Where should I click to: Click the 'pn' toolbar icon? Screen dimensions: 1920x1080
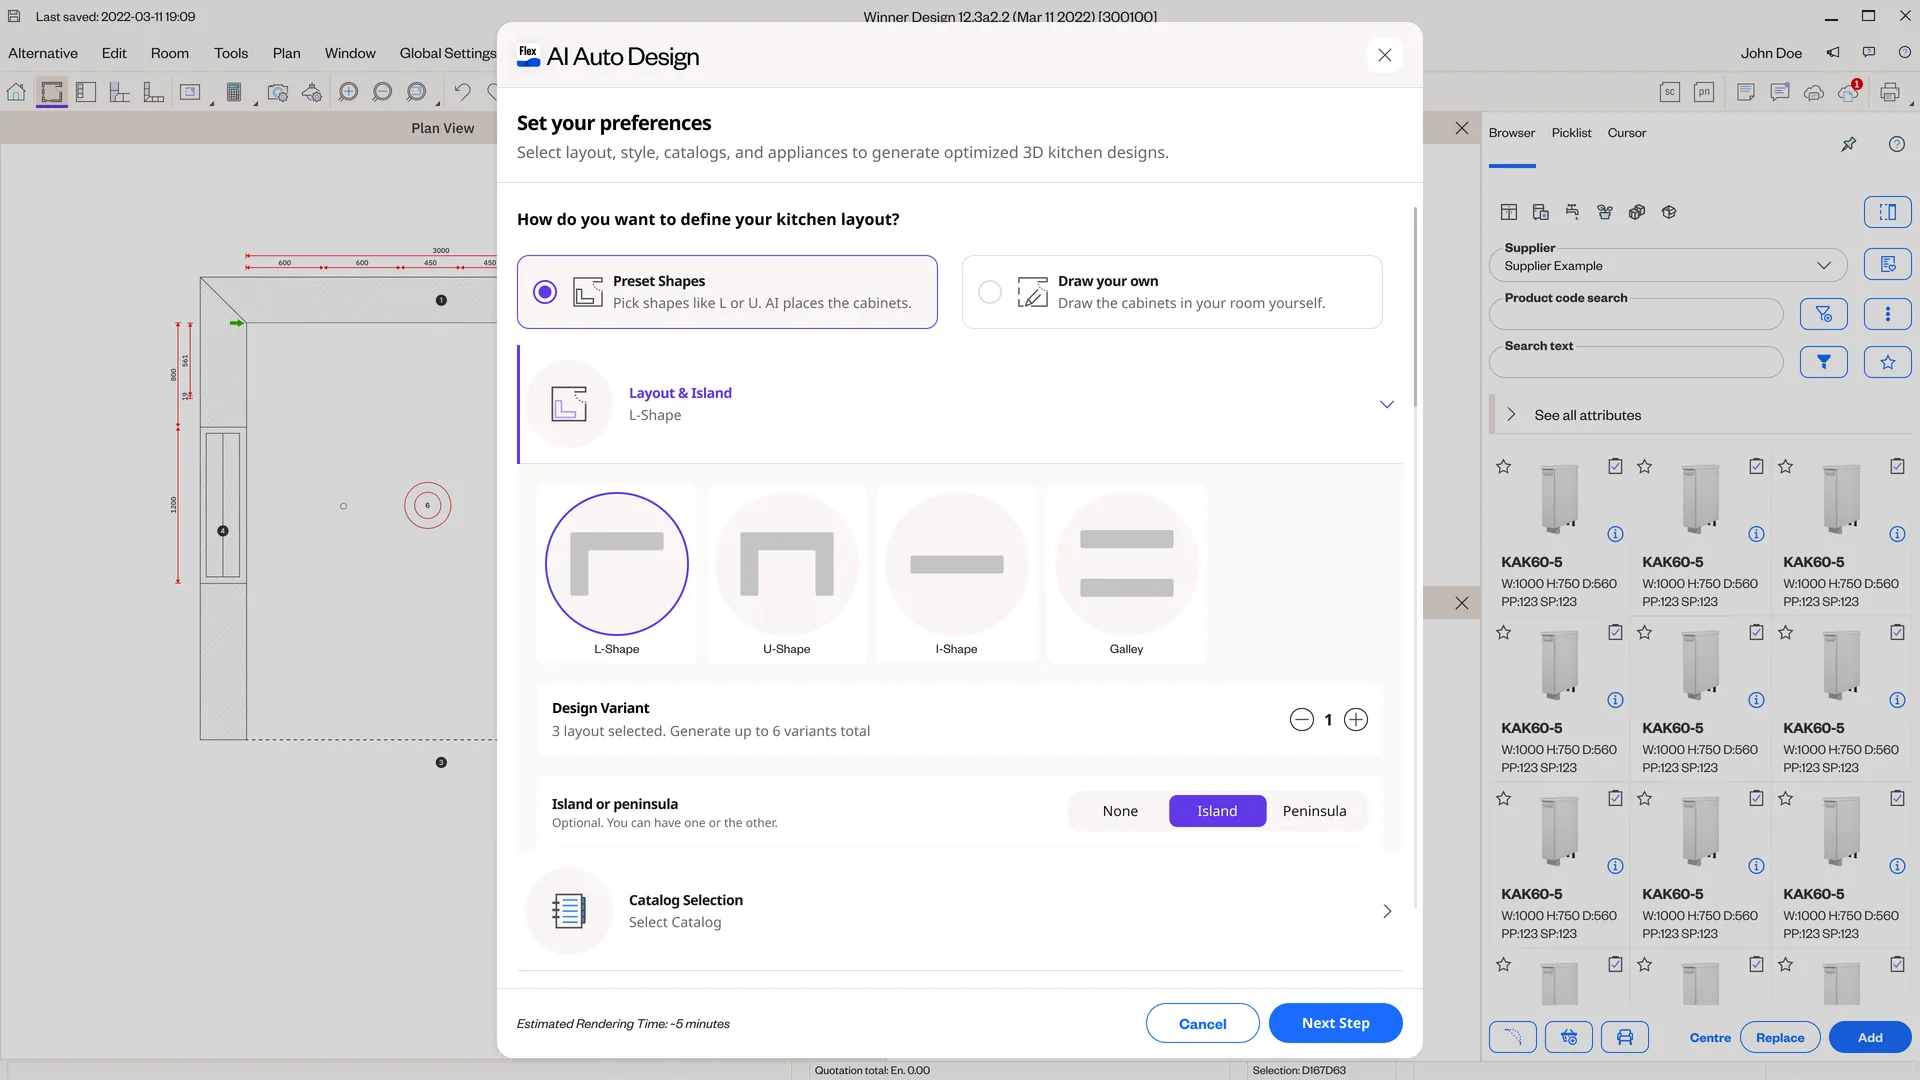1703,92
